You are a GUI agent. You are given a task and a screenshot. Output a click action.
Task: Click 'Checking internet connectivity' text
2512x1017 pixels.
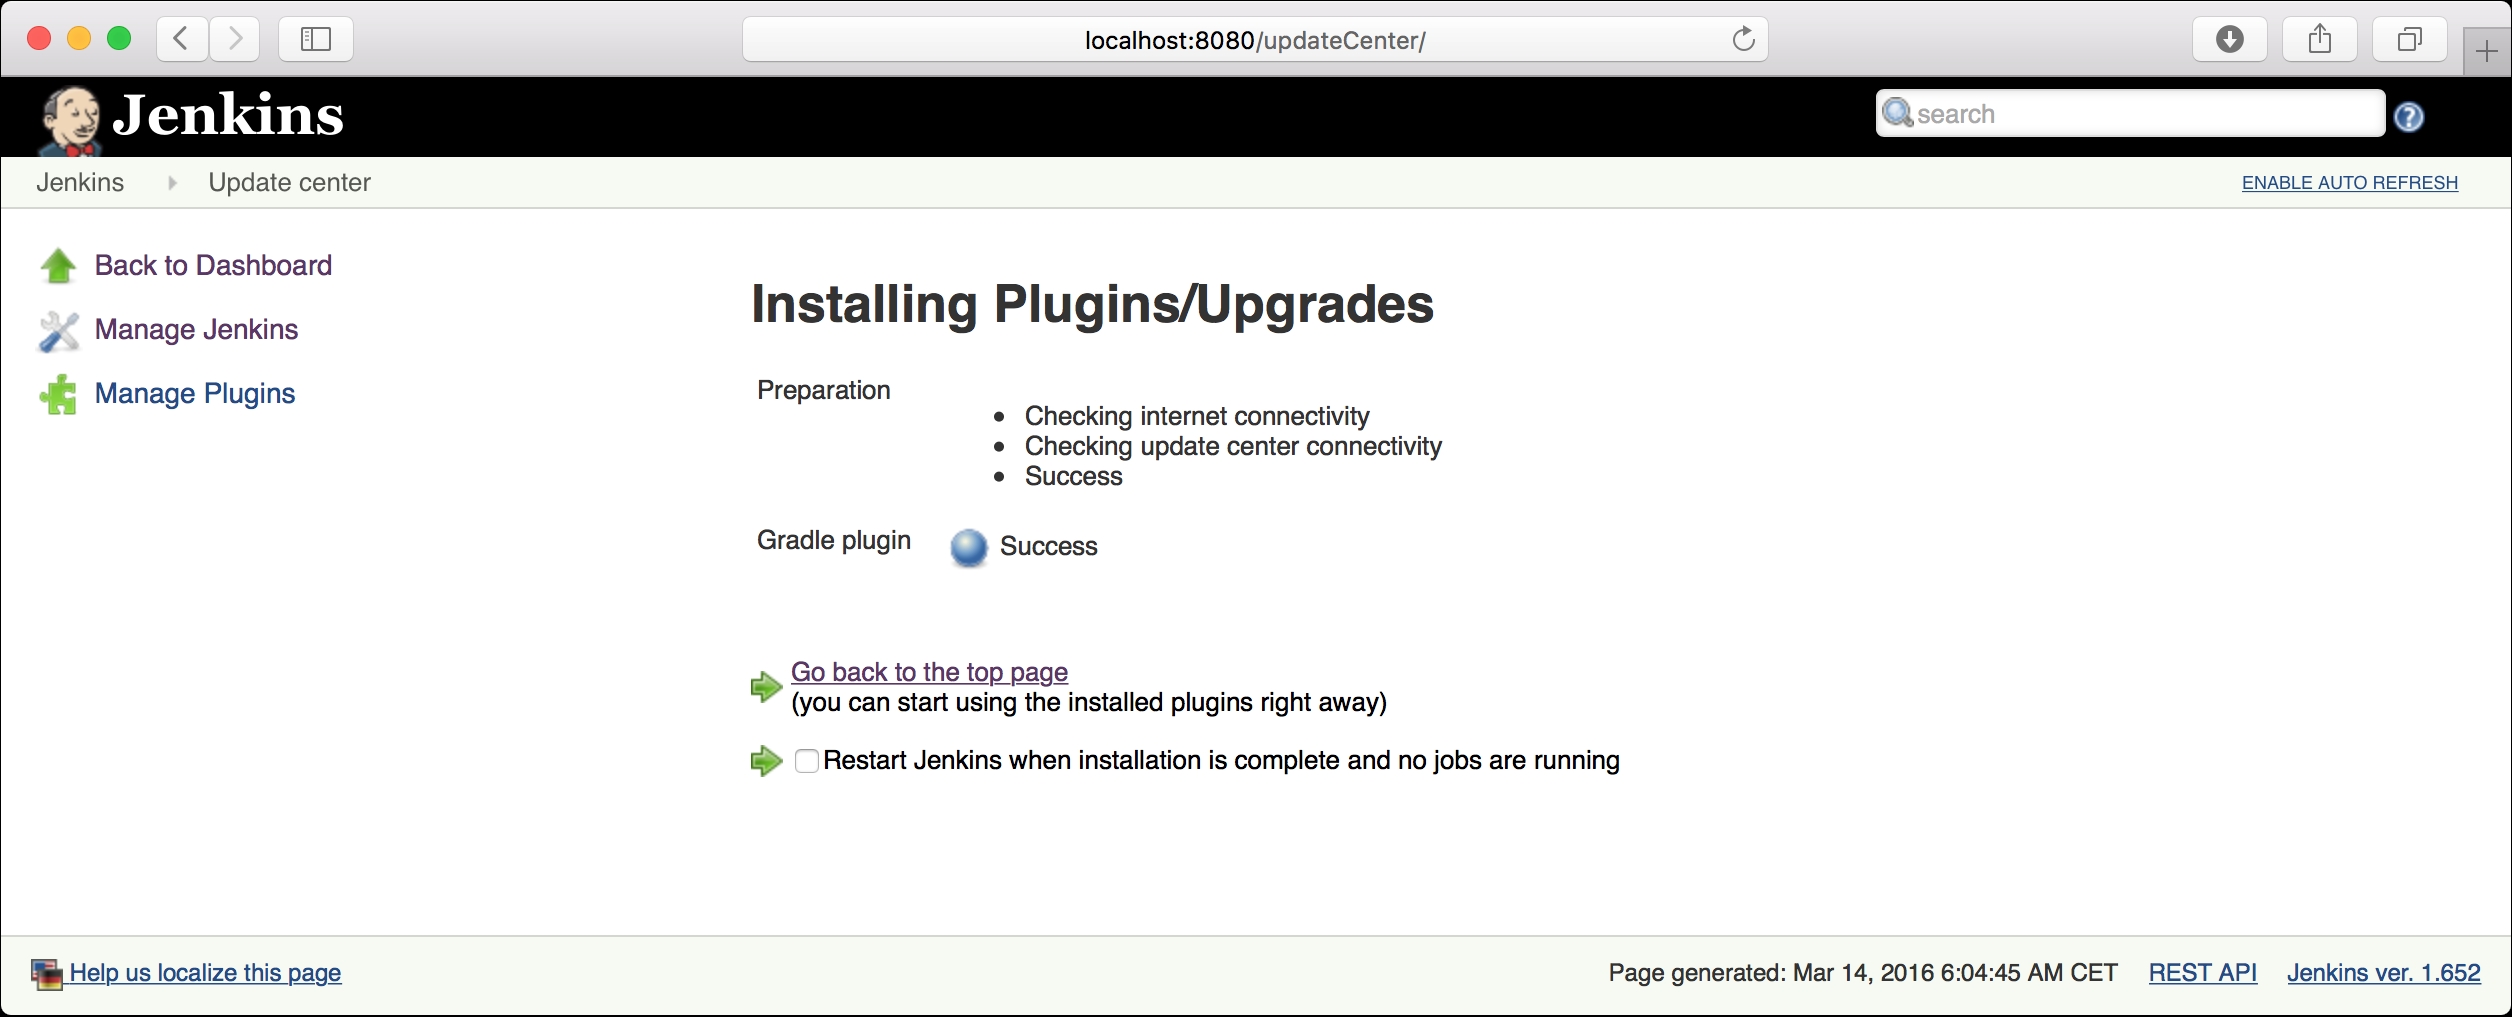tap(1197, 416)
